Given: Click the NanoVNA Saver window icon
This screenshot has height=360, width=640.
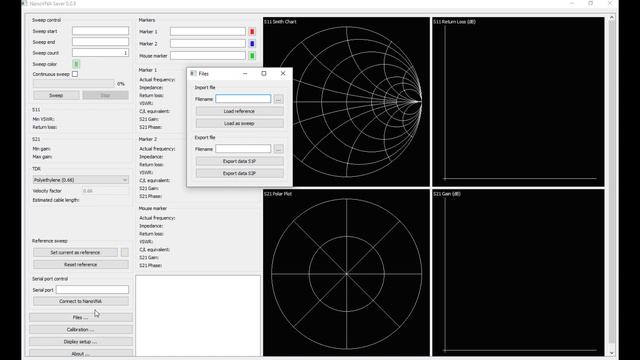Looking at the screenshot, I should (x=25, y=3).
